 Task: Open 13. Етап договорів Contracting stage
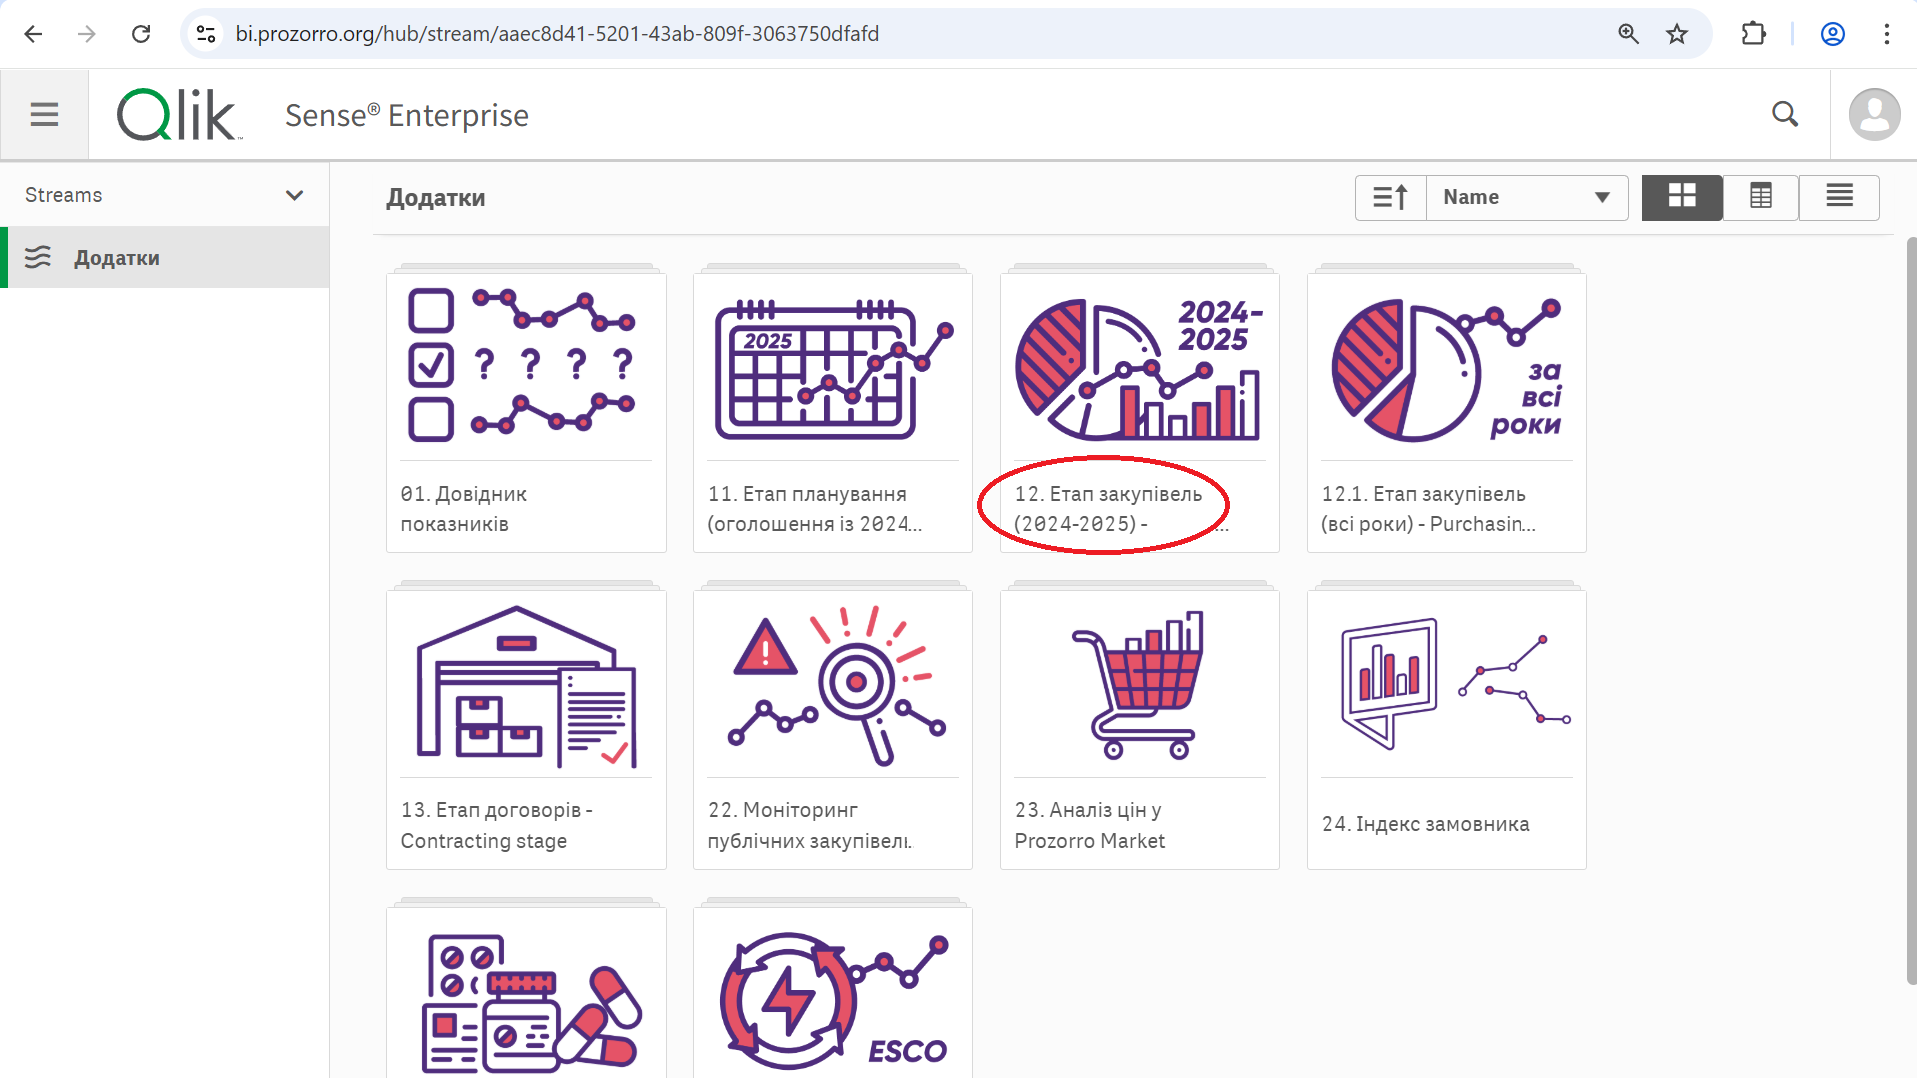point(526,727)
